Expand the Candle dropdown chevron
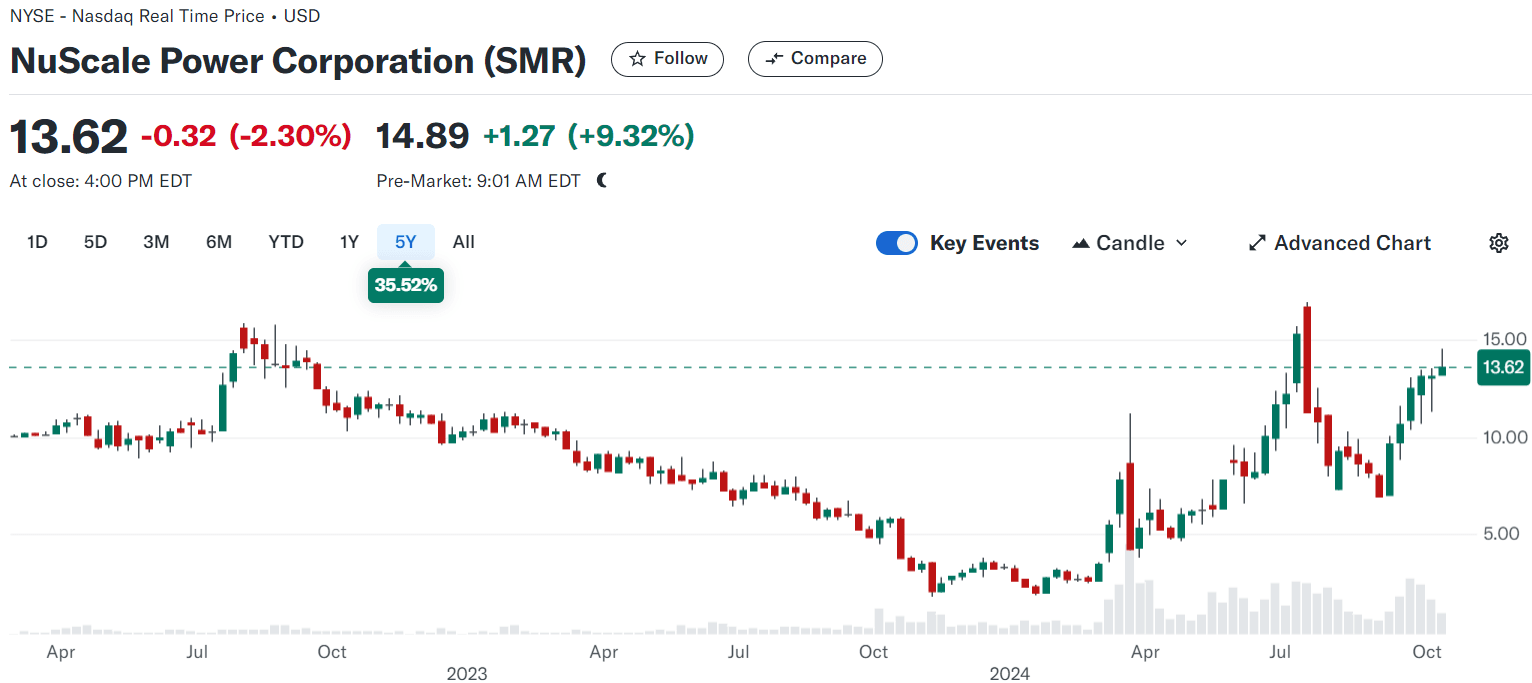 coord(1181,243)
